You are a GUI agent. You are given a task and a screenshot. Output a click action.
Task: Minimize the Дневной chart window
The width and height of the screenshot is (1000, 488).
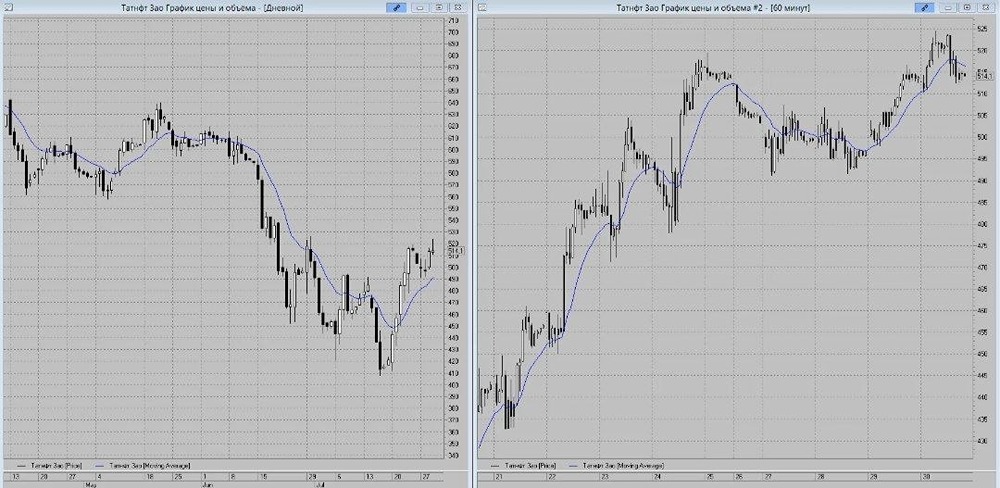click(x=420, y=7)
